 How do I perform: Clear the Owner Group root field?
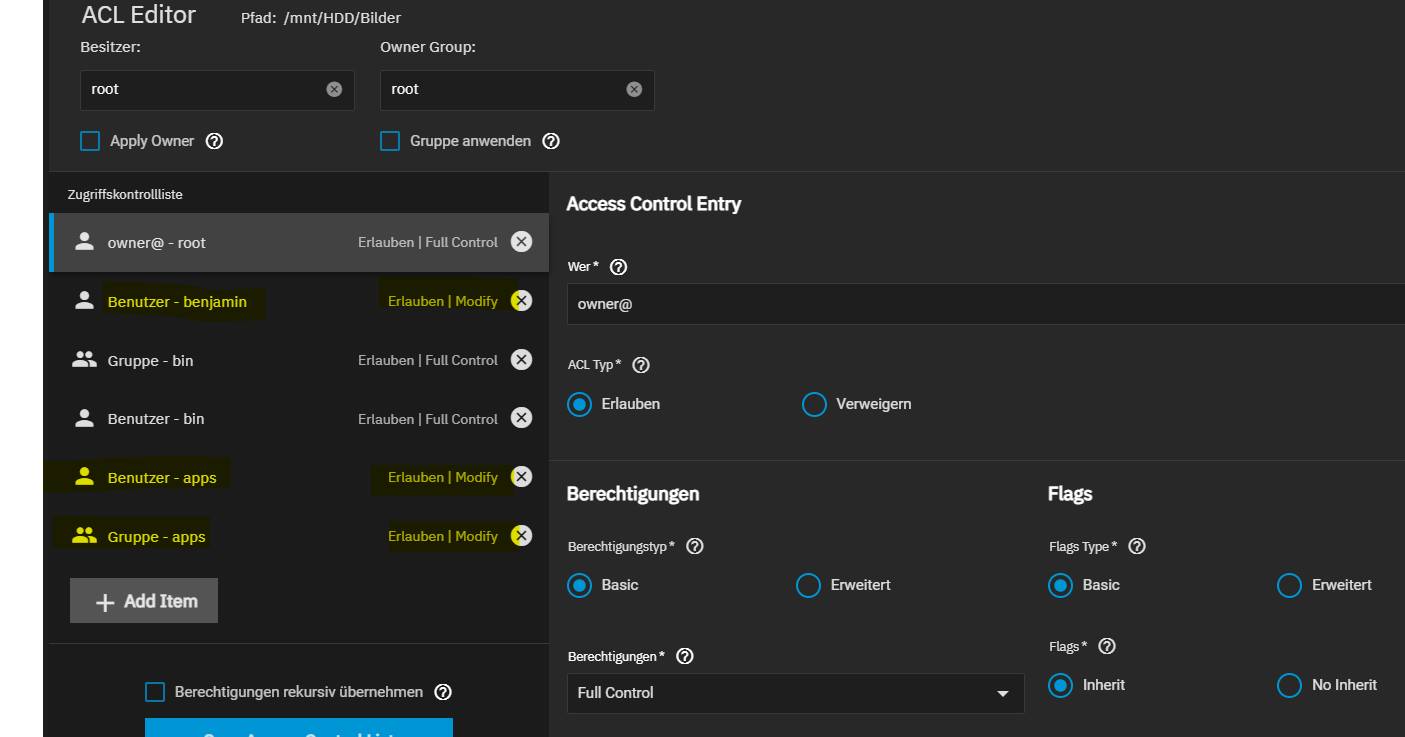click(634, 89)
